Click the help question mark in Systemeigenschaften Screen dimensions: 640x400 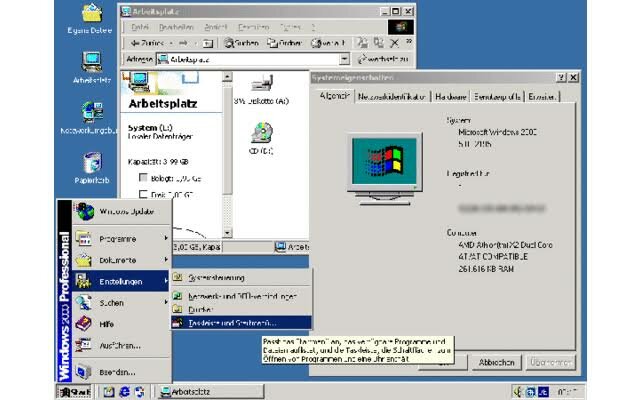(562, 77)
